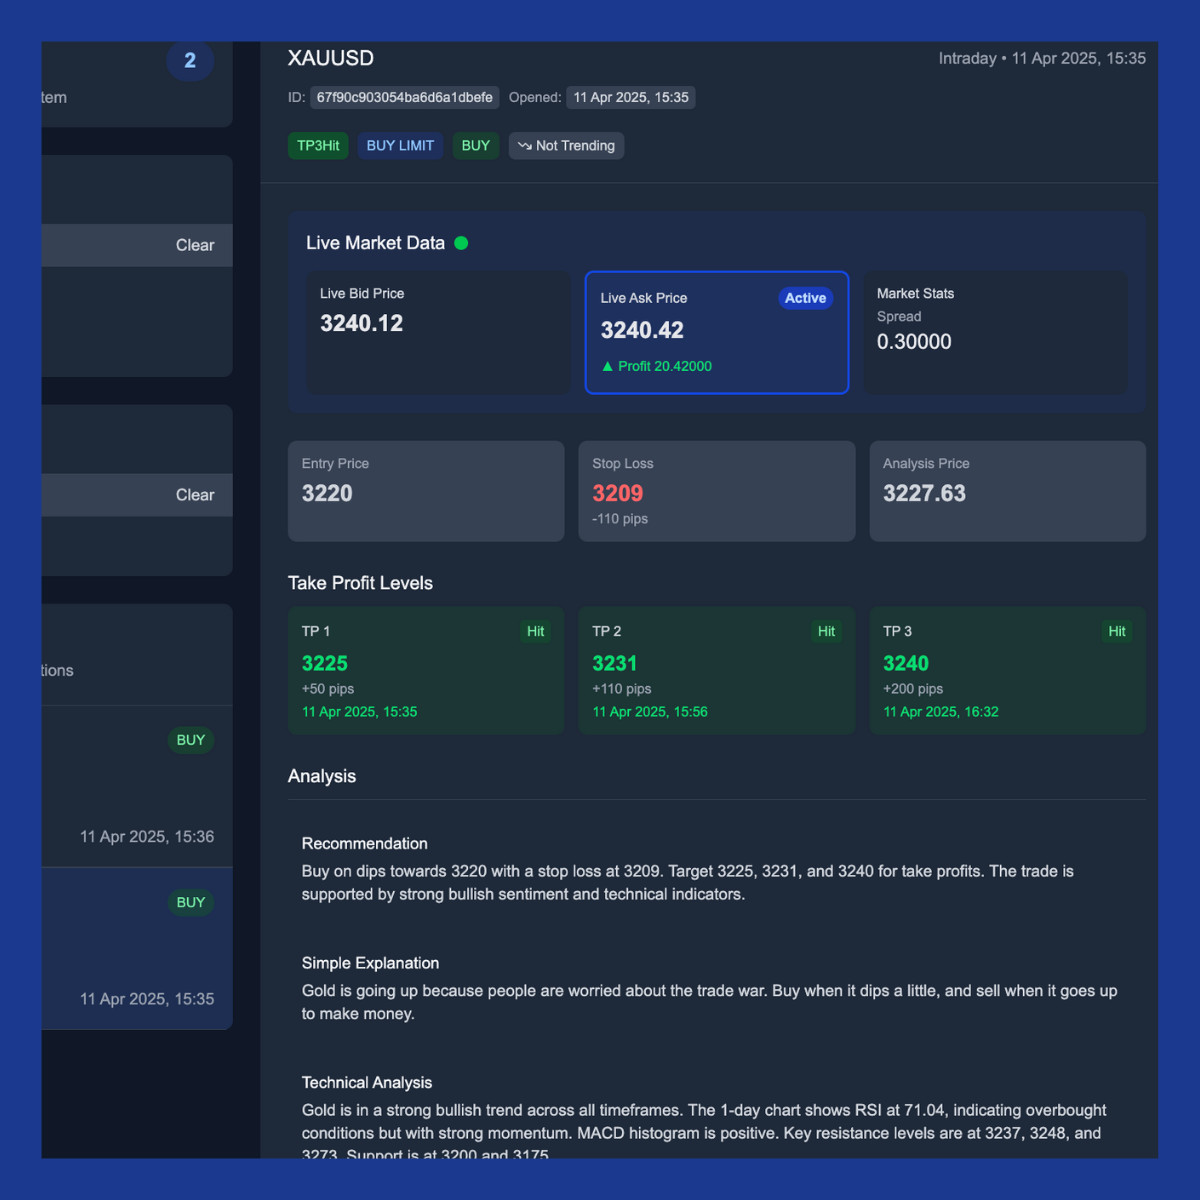Click BUY badge on the 15:35 signal

191,902
